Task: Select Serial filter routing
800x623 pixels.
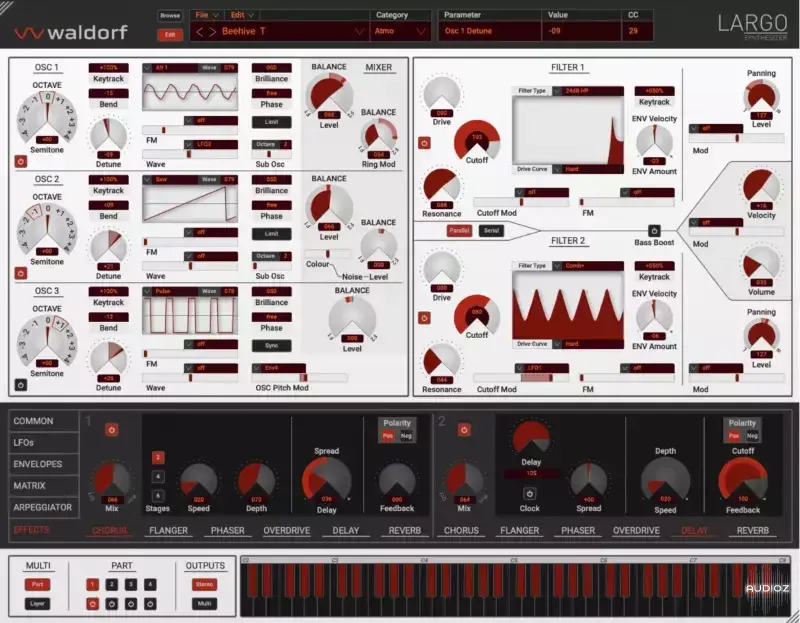Action: 491,231
